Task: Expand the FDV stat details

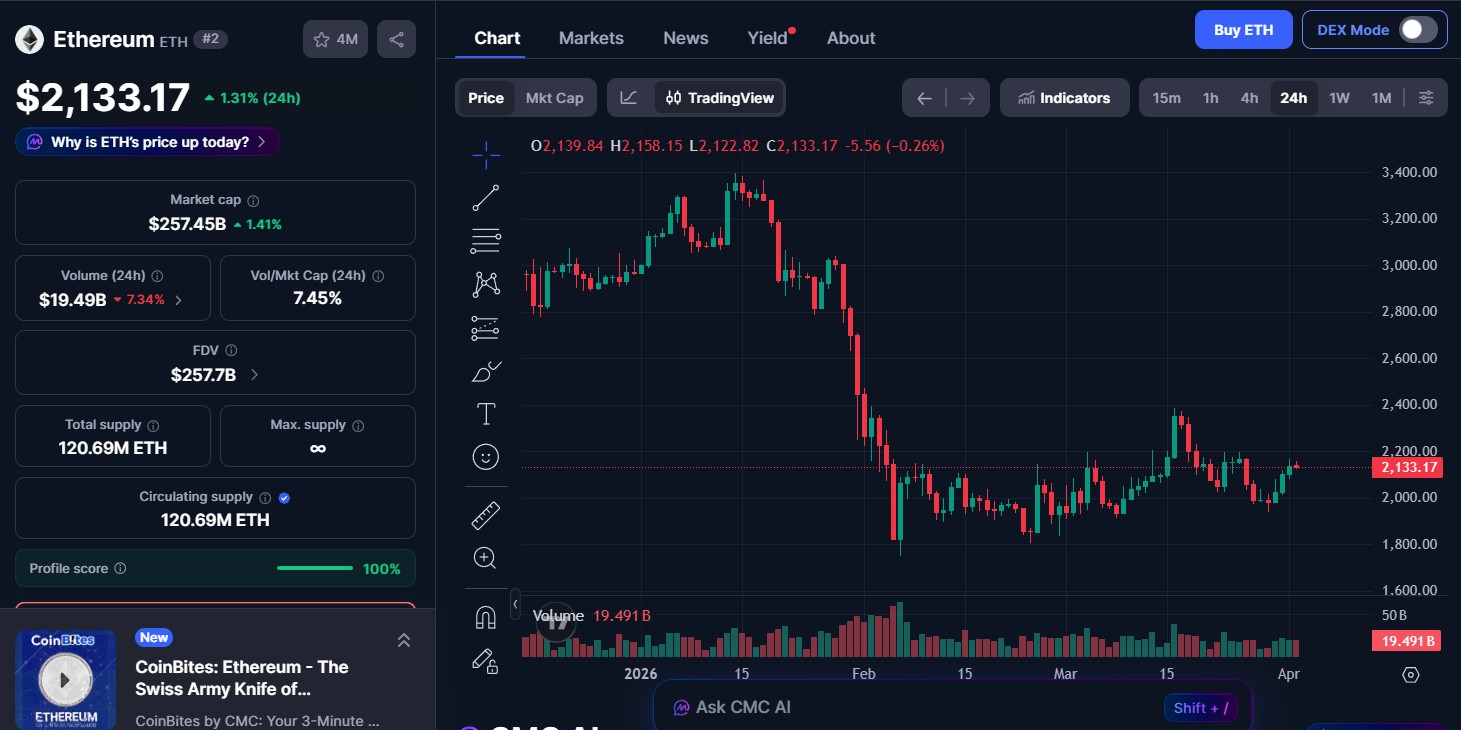Action: (253, 374)
